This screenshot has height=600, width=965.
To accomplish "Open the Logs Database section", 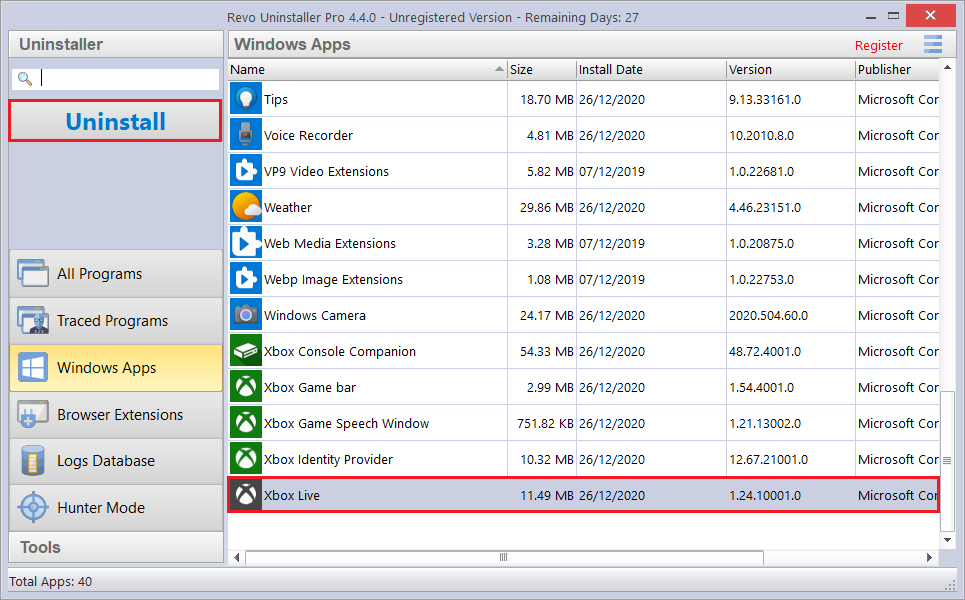I will tap(116, 461).
